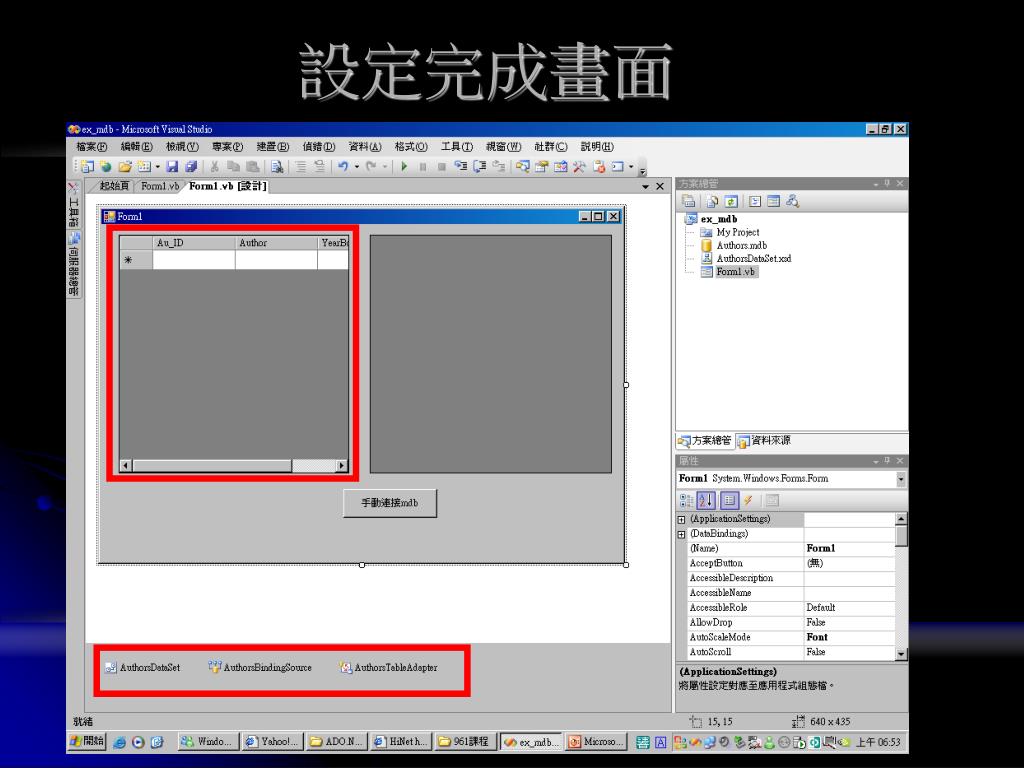The width and height of the screenshot is (1024, 768).
Task: Open the ADO.N... taskbar button
Action: pos(336,742)
